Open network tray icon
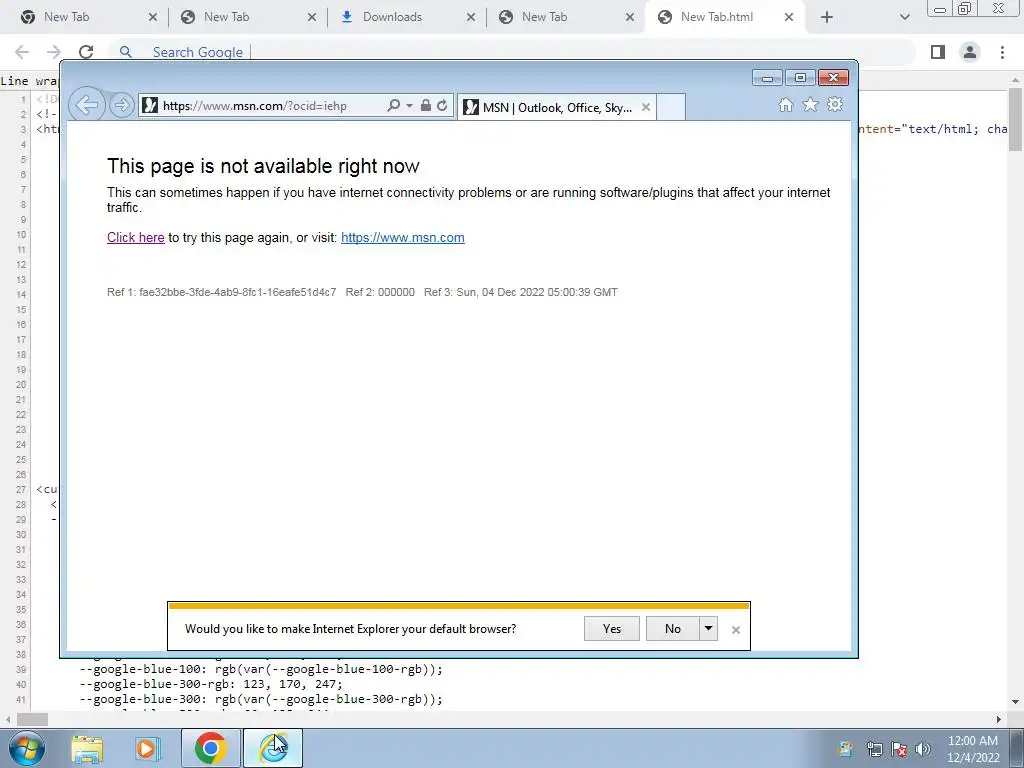1024x768 pixels. click(x=874, y=749)
